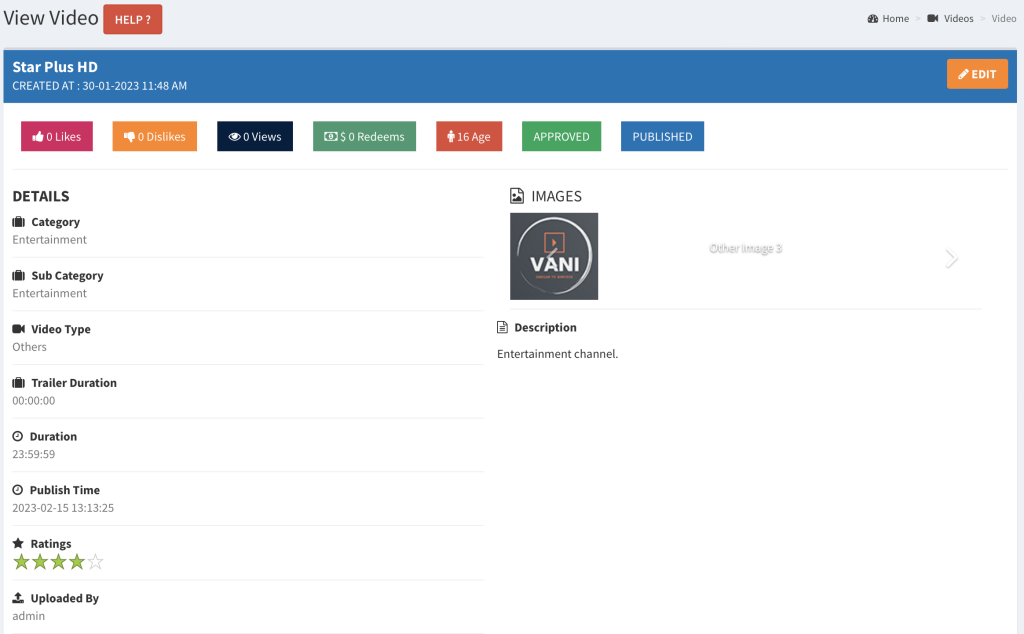
Task: Click the 0 Likes badge
Action: pyautogui.click(x=57, y=136)
